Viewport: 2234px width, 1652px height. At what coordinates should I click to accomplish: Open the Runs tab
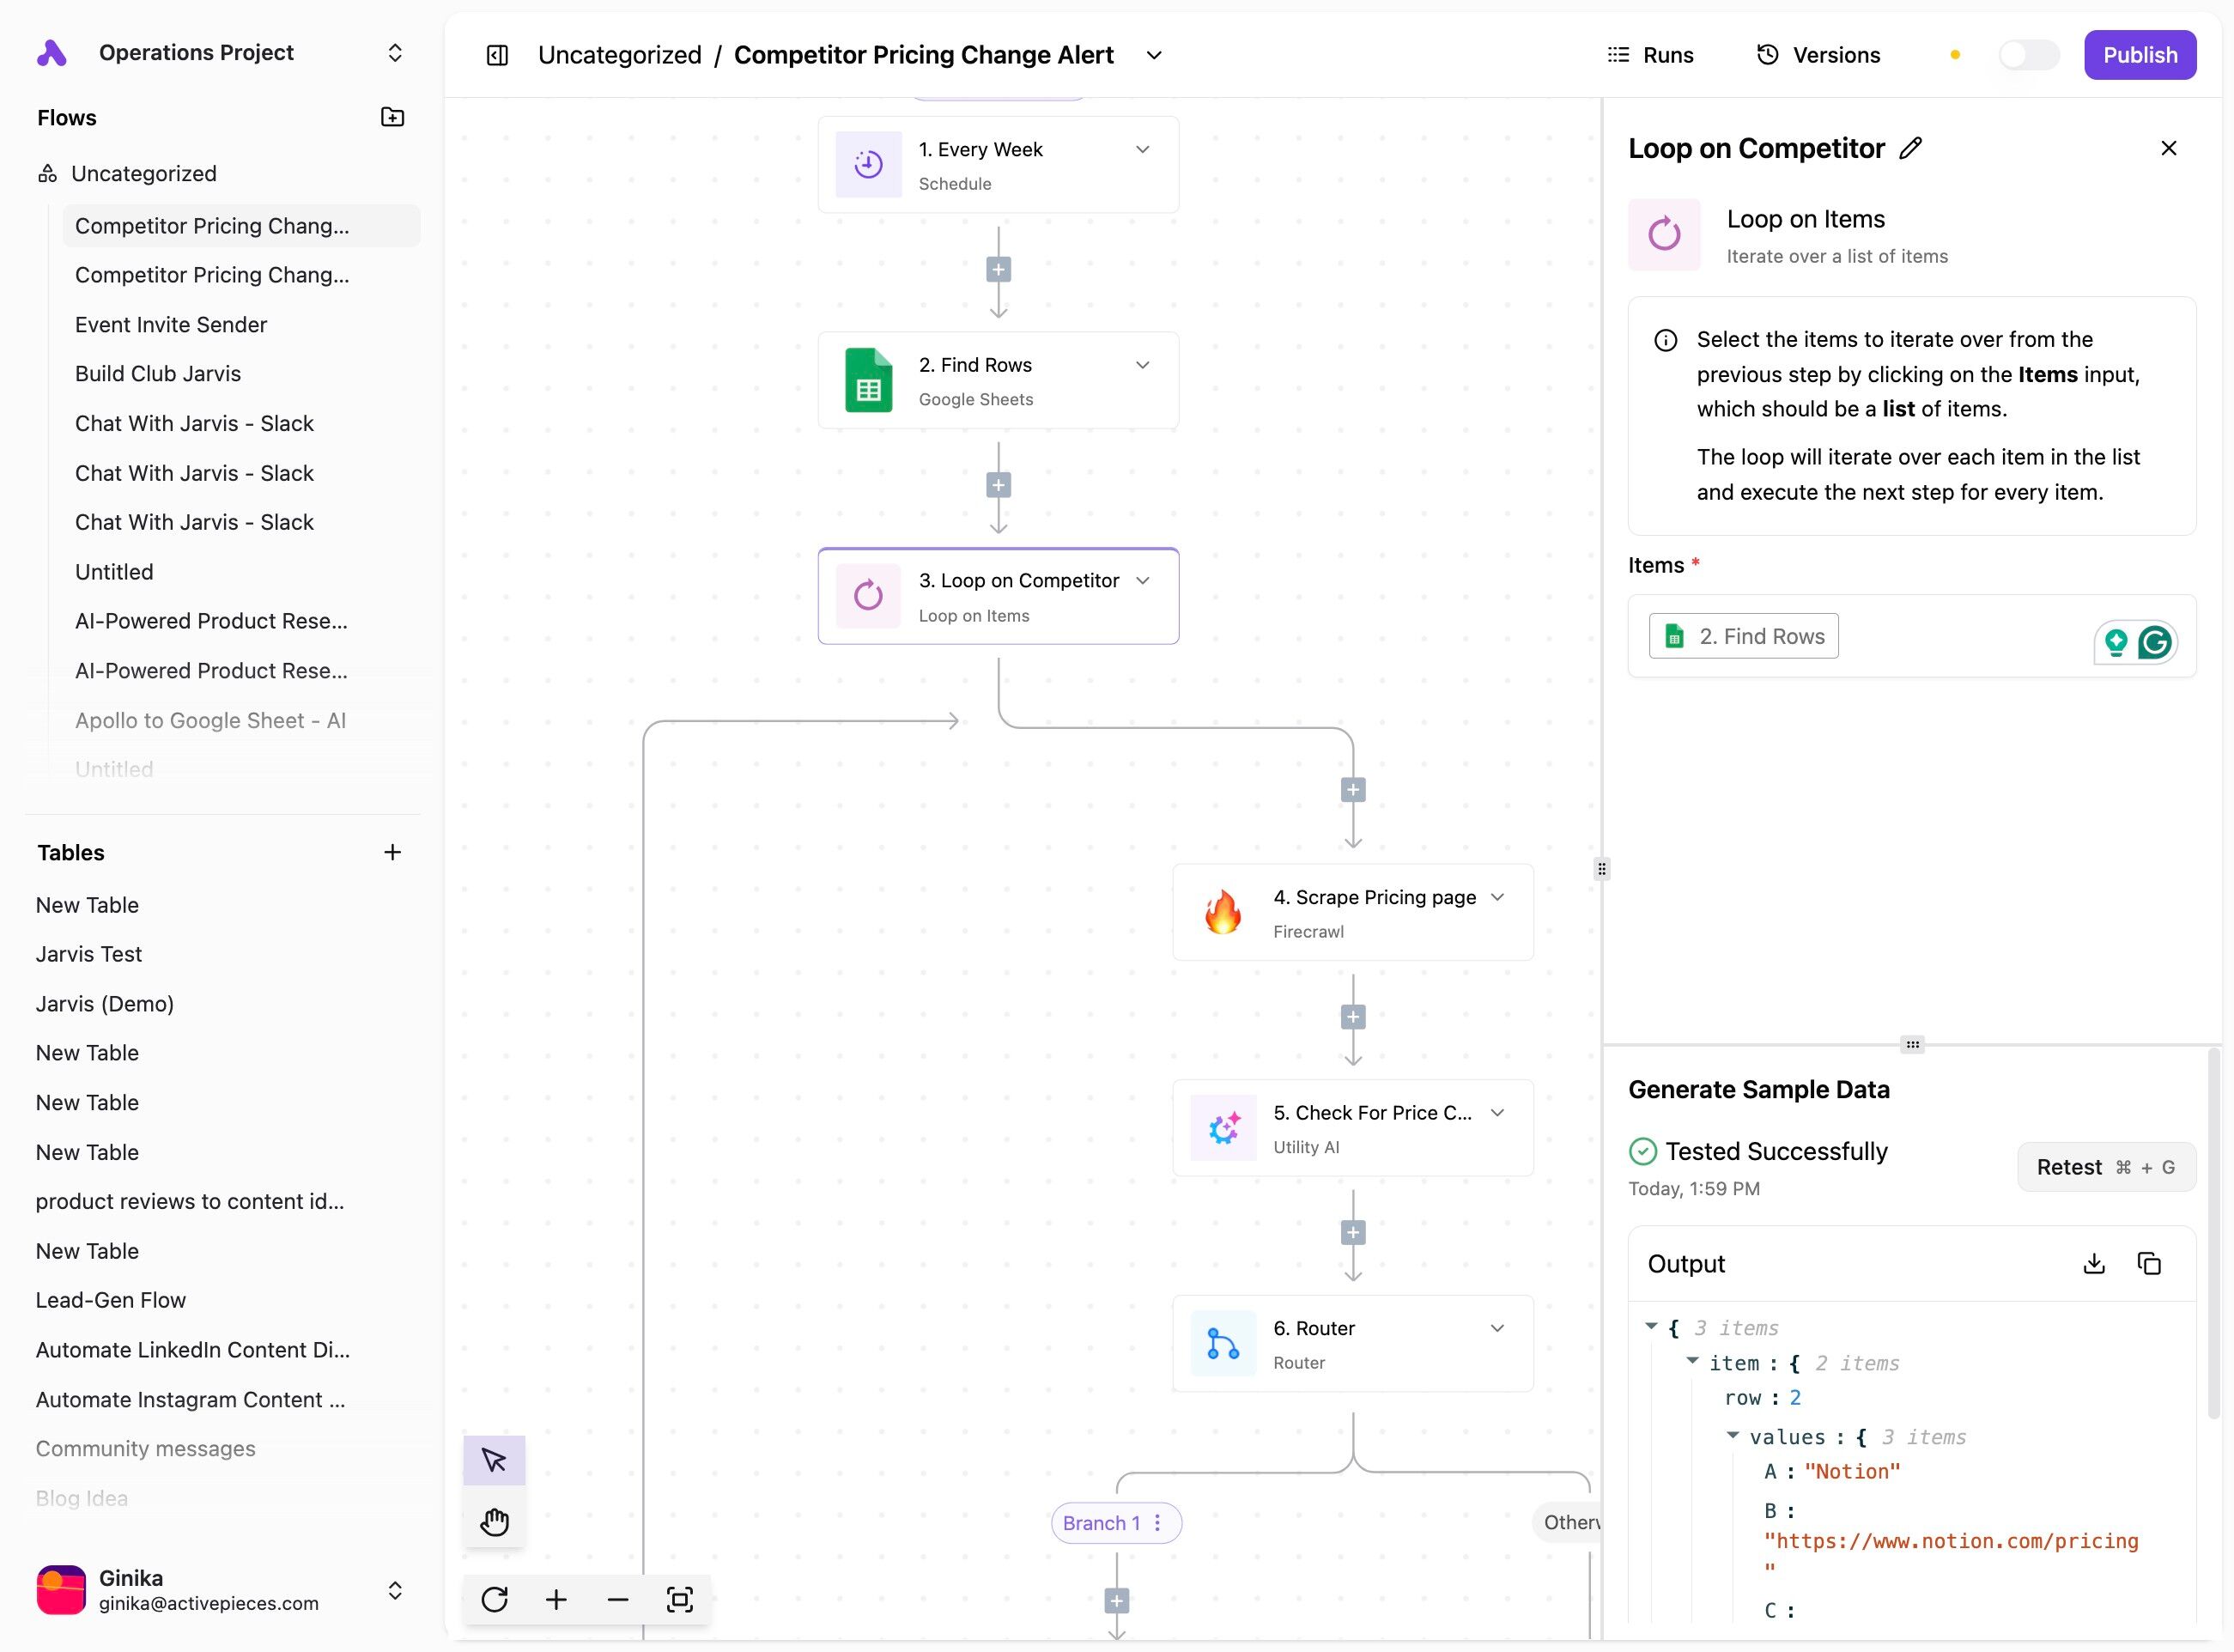tap(1650, 55)
